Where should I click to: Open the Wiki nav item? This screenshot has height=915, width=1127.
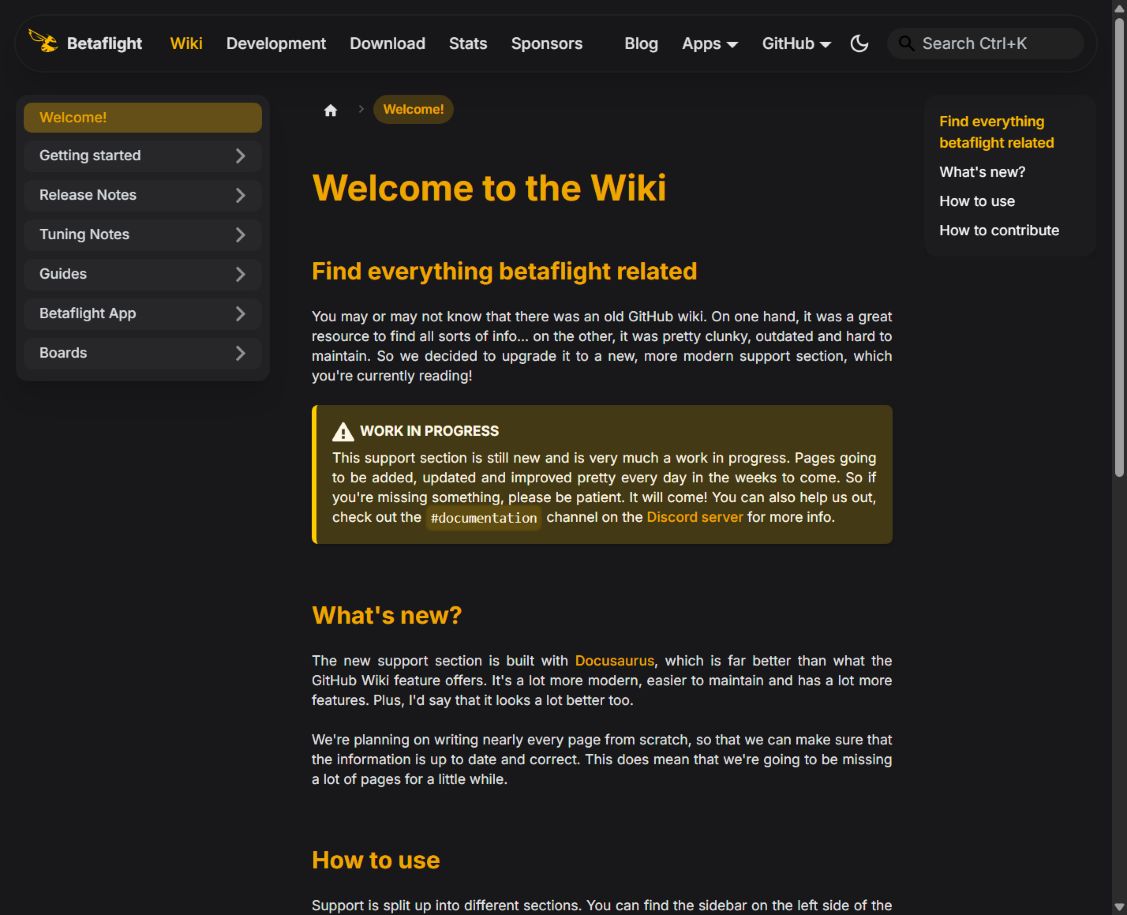186,44
